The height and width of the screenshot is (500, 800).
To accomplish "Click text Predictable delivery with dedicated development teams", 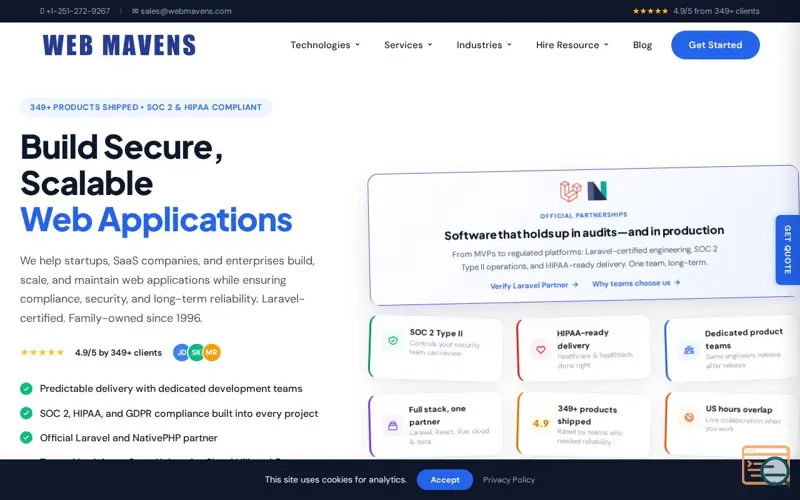I will tap(171, 389).
